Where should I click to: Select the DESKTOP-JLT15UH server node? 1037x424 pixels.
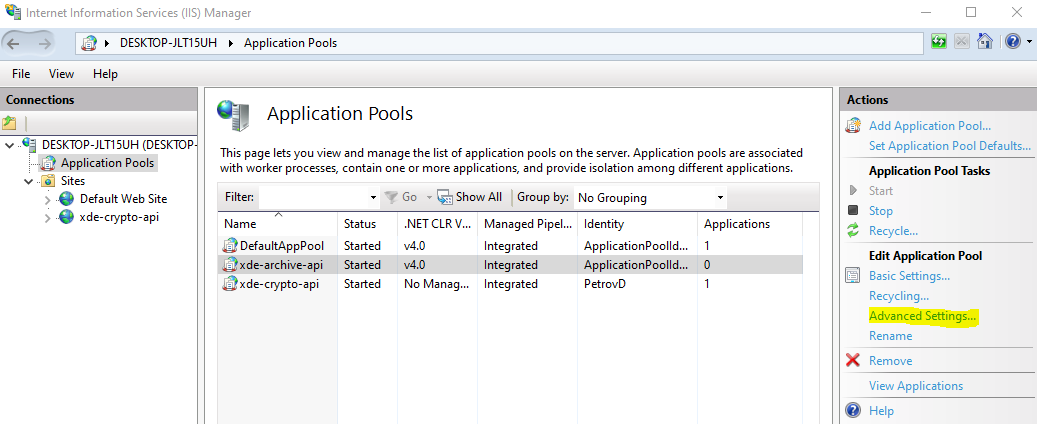[119, 144]
